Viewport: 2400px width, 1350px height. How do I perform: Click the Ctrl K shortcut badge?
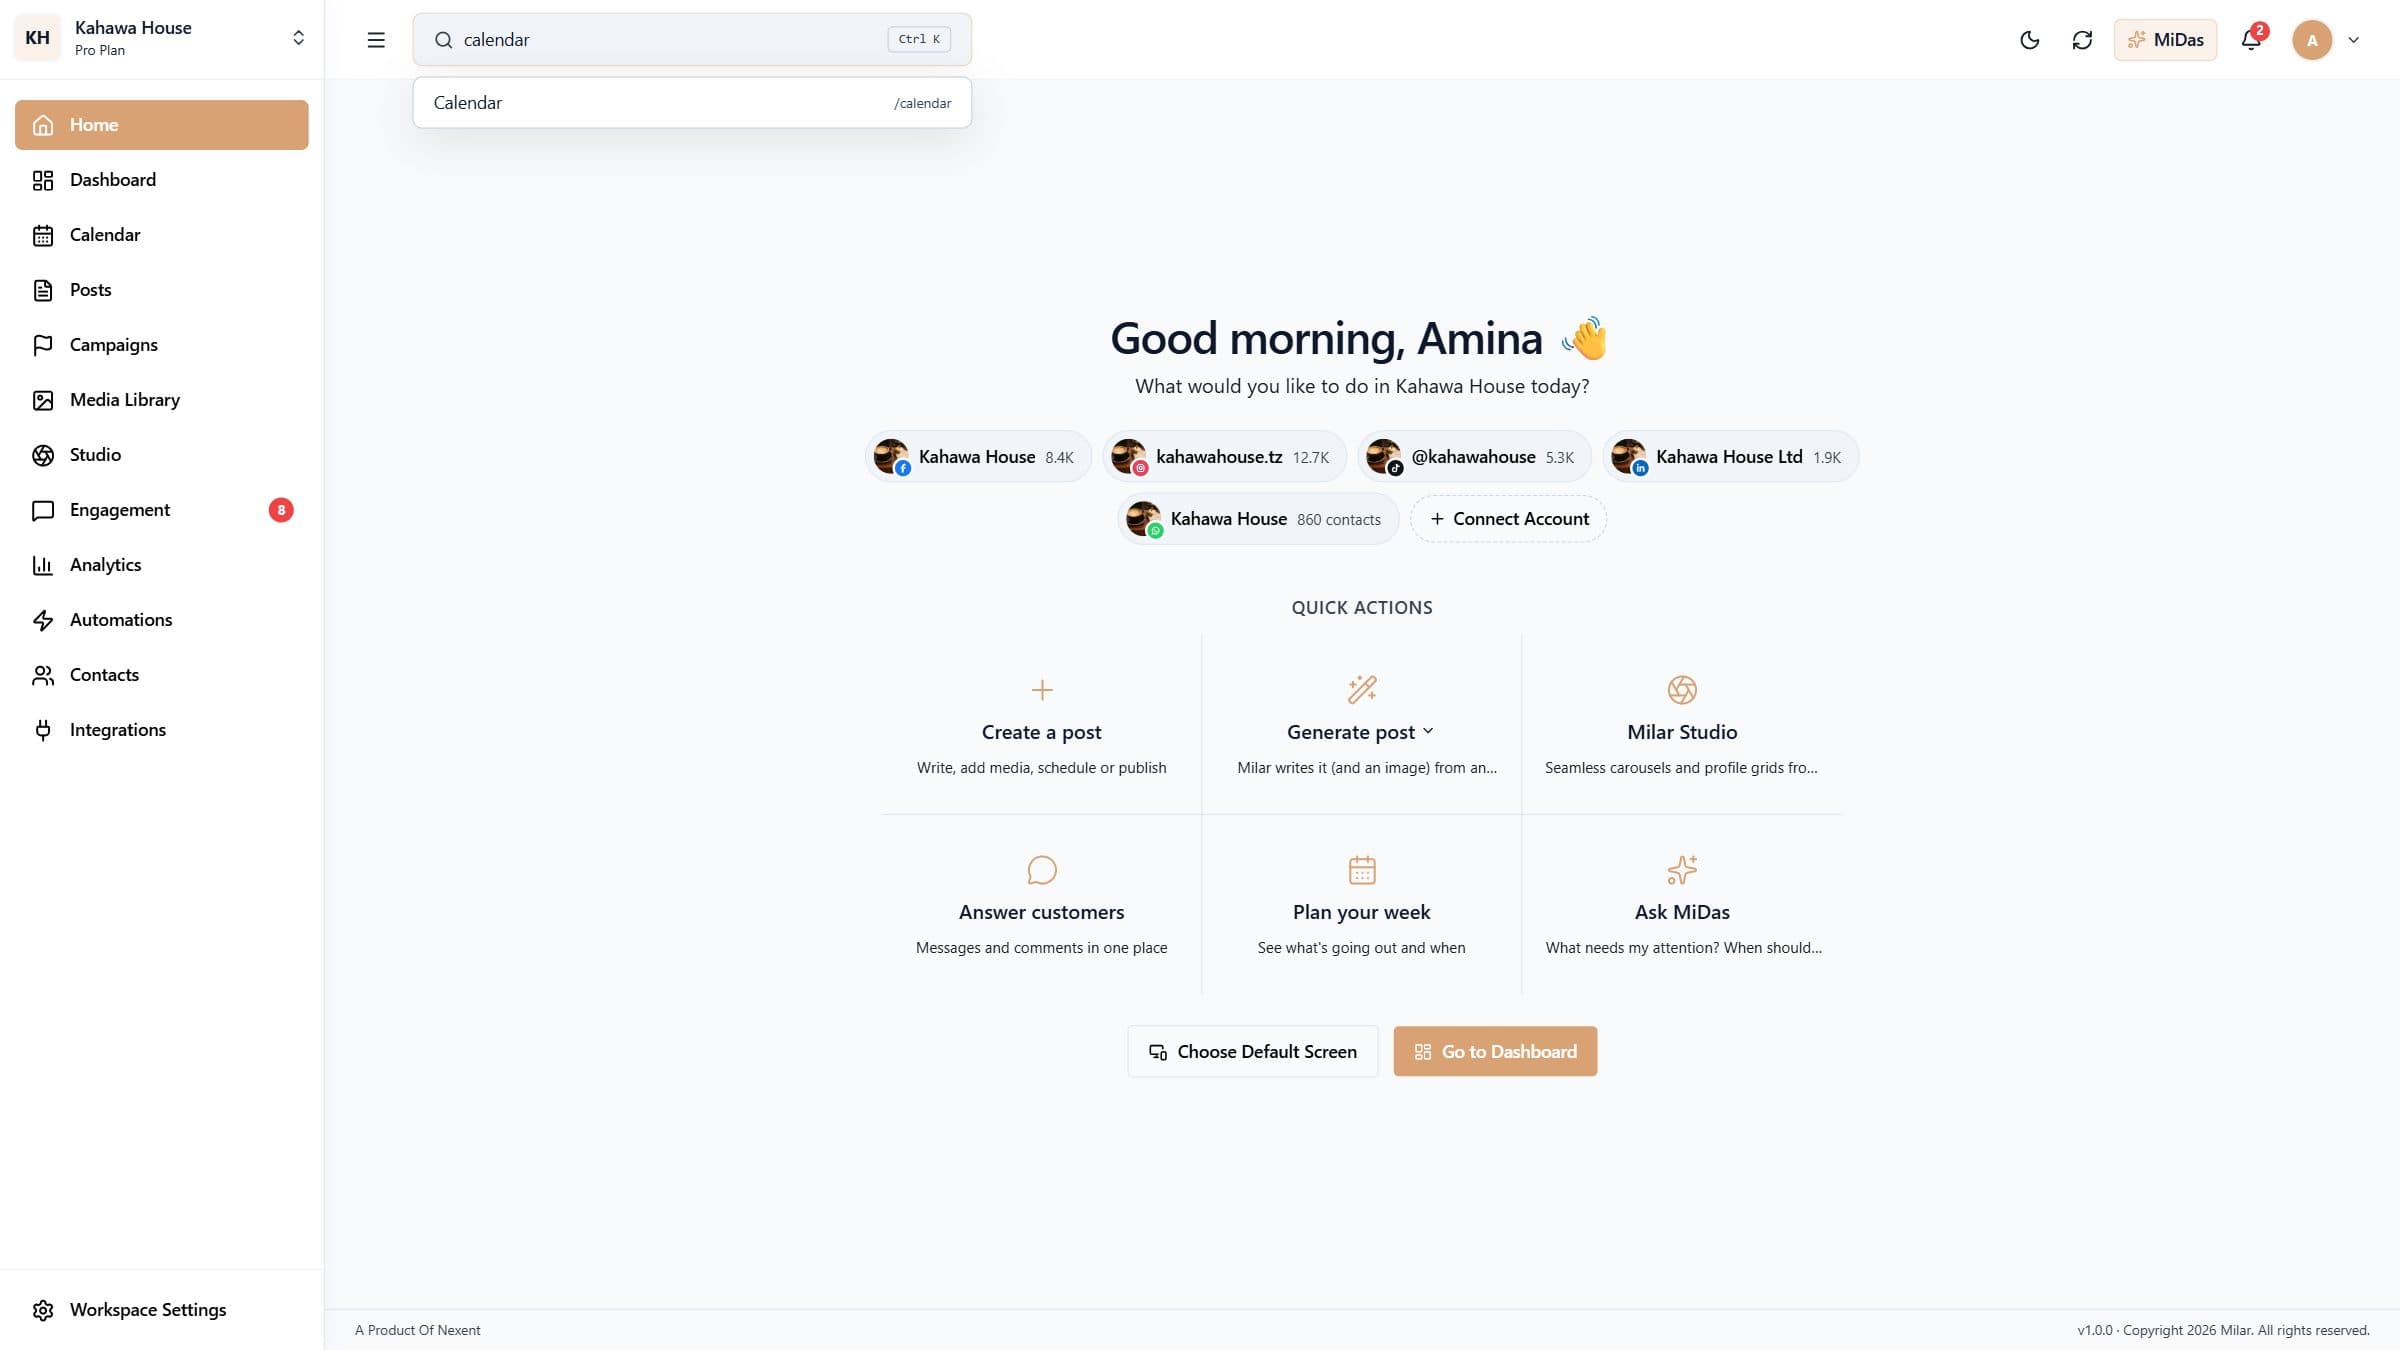point(919,39)
